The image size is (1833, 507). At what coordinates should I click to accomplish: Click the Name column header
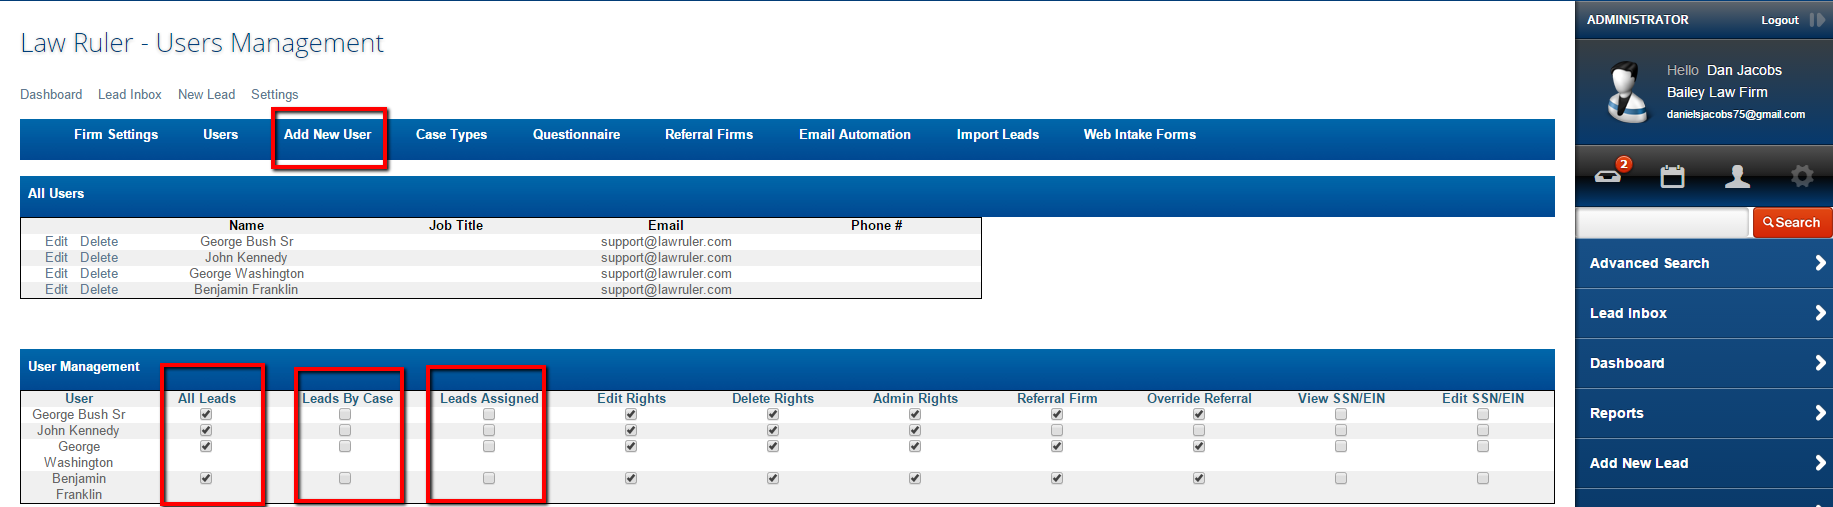pyautogui.click(x=246, y=225)
